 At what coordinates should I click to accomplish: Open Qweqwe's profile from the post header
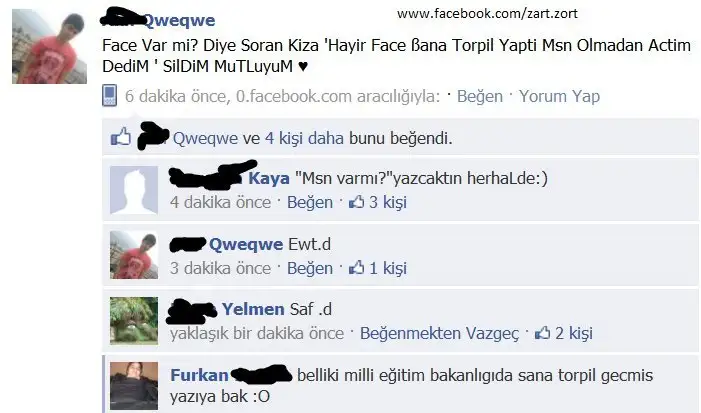[x=179, y=20]
